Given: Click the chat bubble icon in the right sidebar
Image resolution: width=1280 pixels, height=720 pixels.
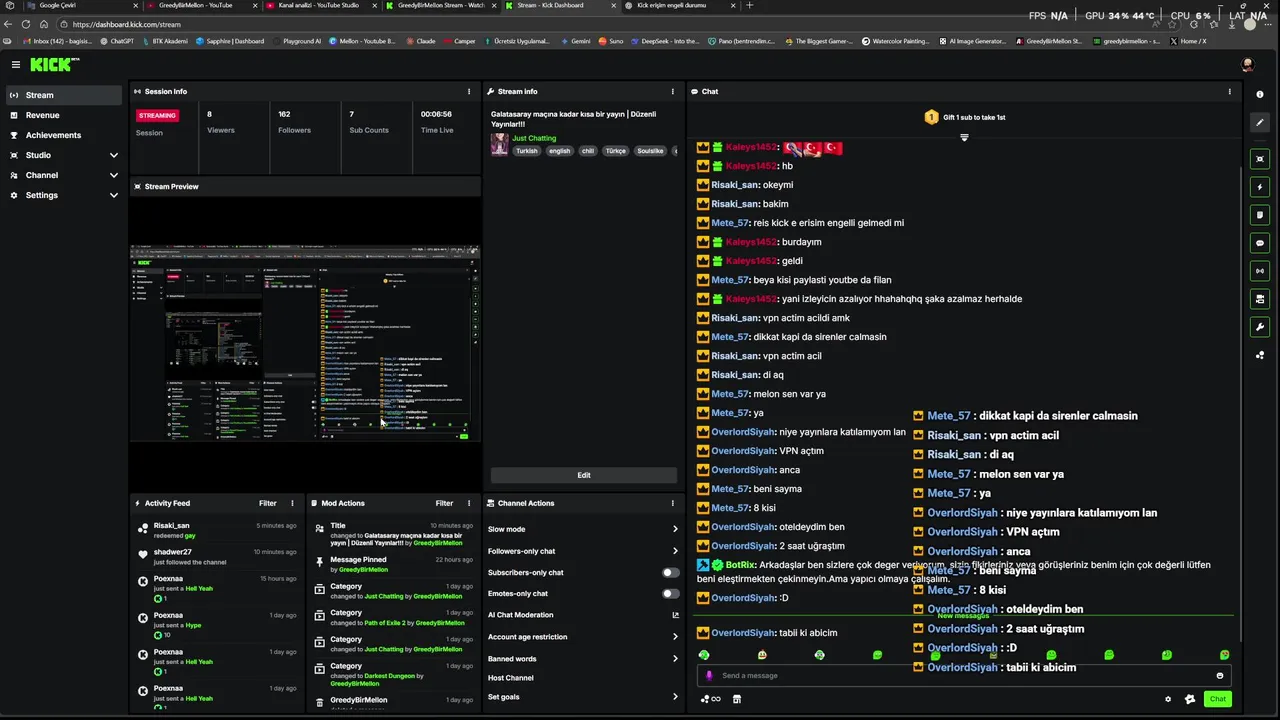Looking at the screenshot, I should pyautogui.click(x=1259, y=243).
